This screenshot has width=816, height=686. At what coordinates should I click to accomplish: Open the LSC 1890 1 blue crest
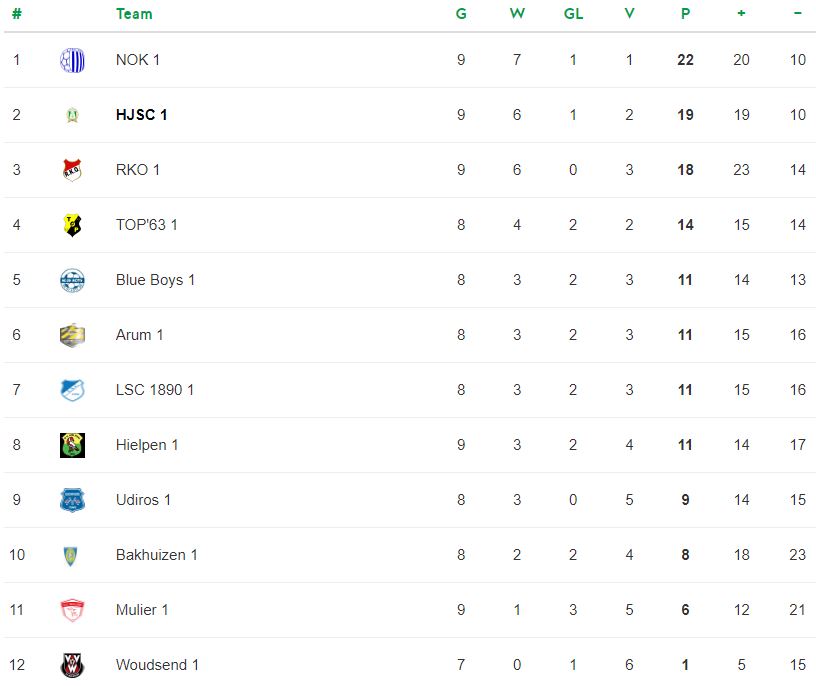pyautogui.click(x=72, y=390)
